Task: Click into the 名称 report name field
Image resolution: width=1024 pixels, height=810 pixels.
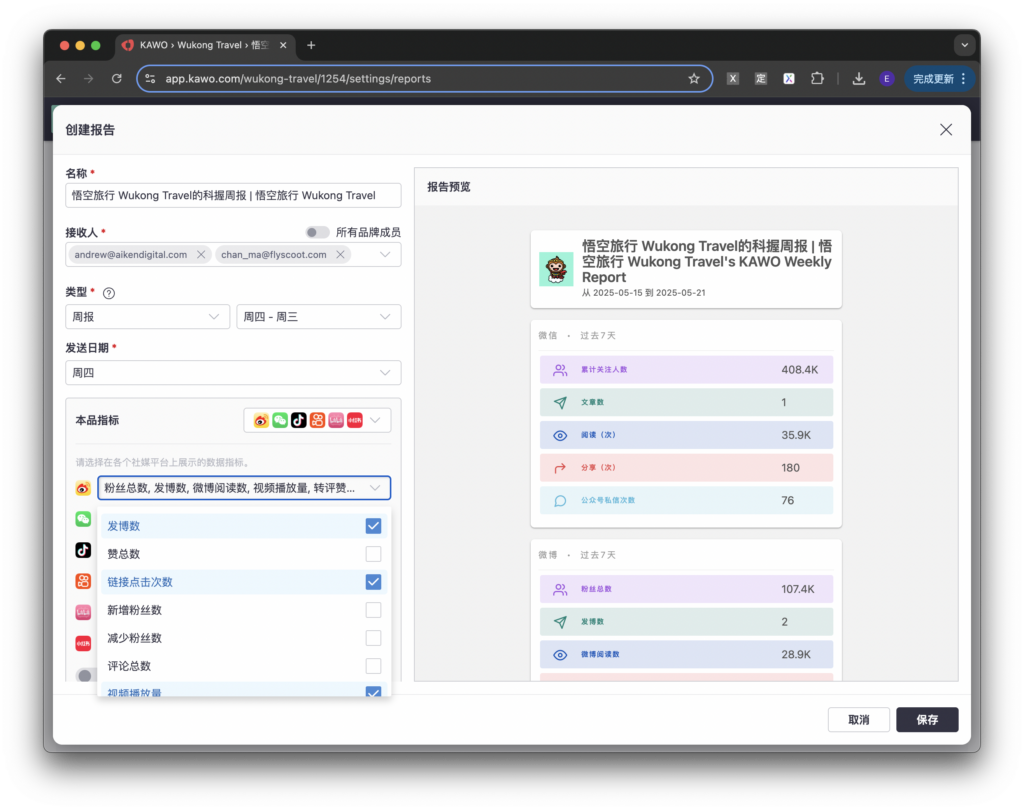Action: [x=233, y=196]
